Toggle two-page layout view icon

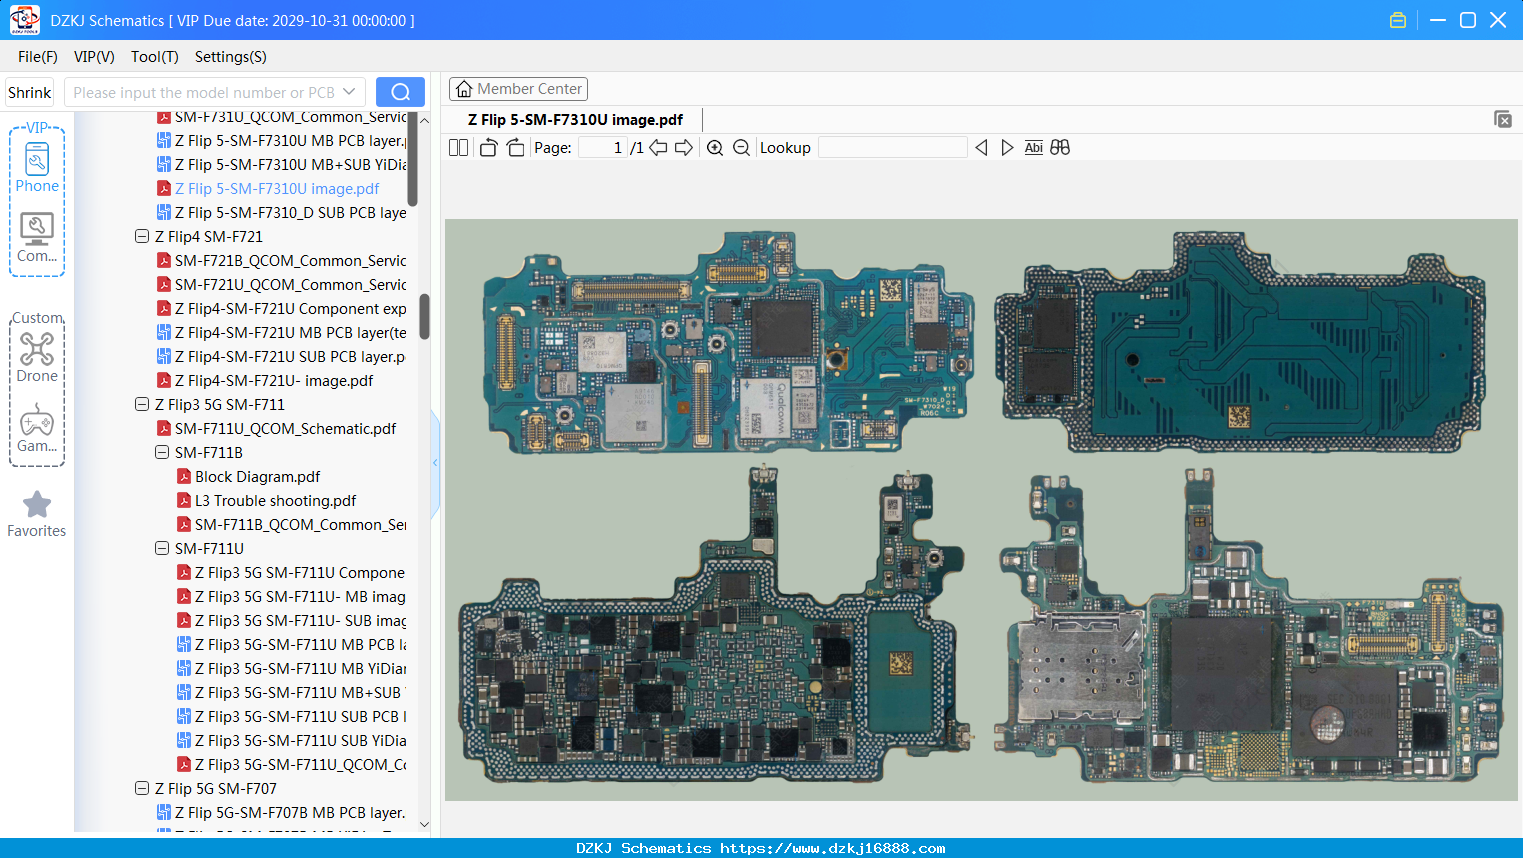click(459, 148)
